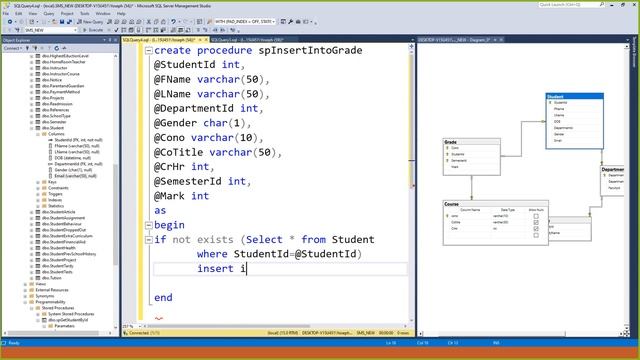Image resolution: width=640 pixels, height=360 pixels.
Task: Select dbo.PaymentMethod table in tree
Action: click(61, 92)
